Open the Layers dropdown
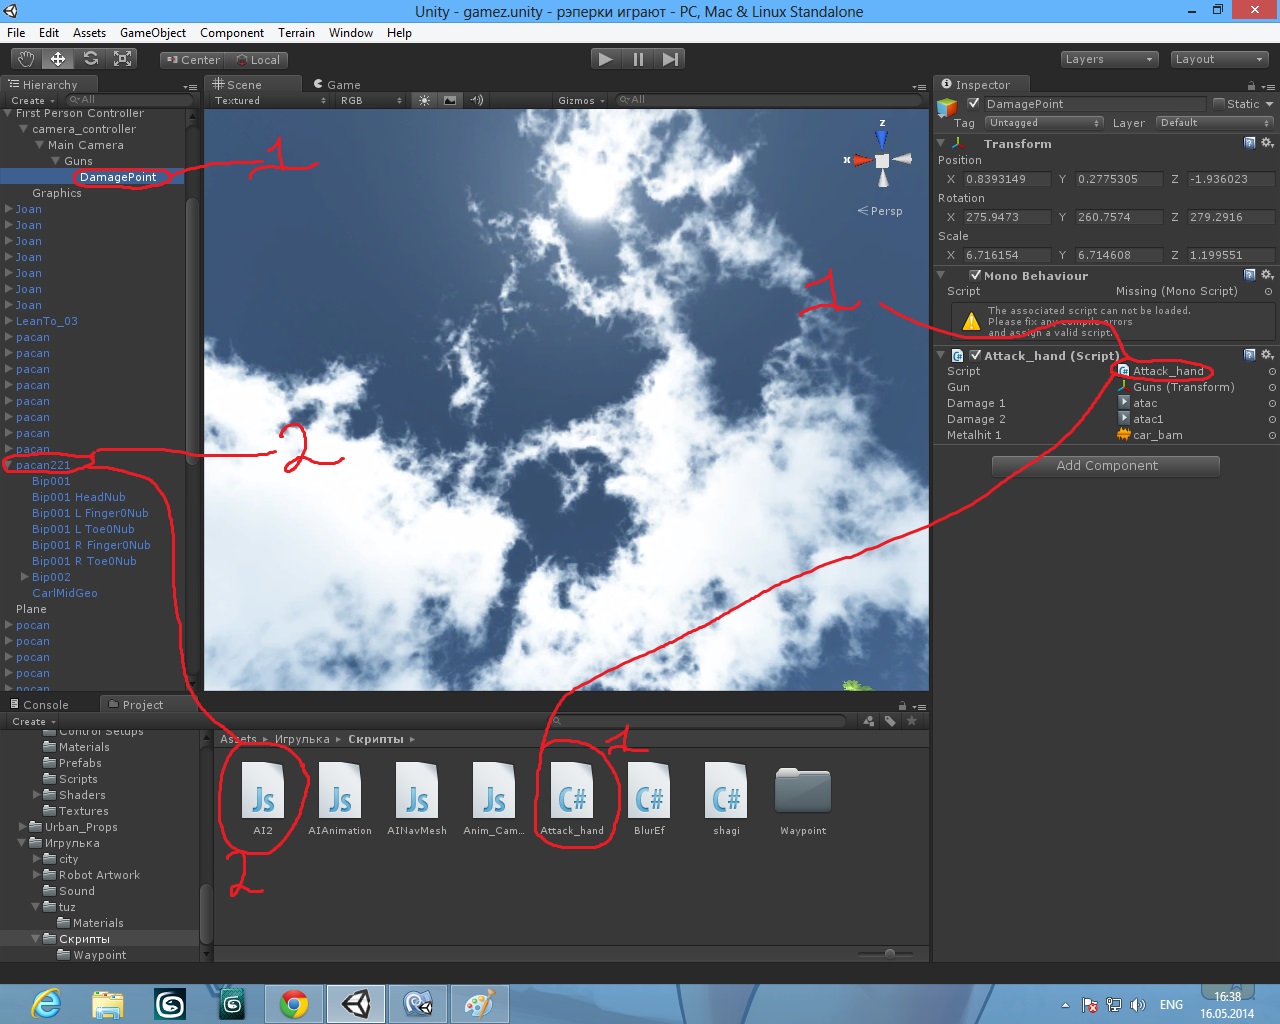Image resolution: width=1280 pixels, height=1024 pixels. [1109, 59]
